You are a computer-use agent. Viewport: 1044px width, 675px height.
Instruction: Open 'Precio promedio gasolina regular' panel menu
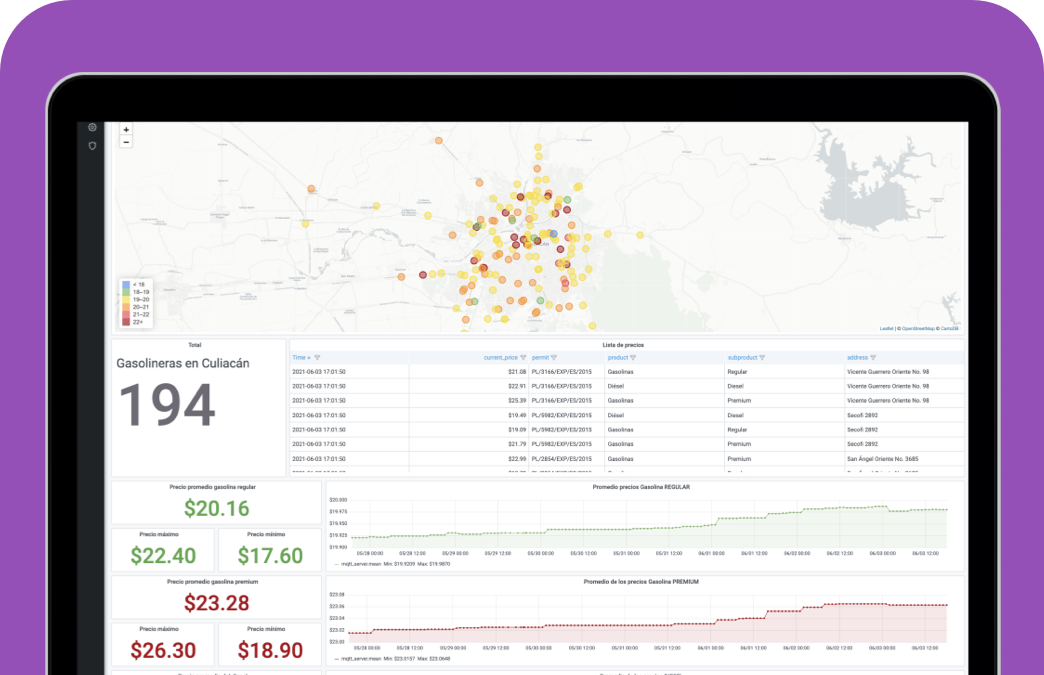pyautogui.click(x=212, y=487)
